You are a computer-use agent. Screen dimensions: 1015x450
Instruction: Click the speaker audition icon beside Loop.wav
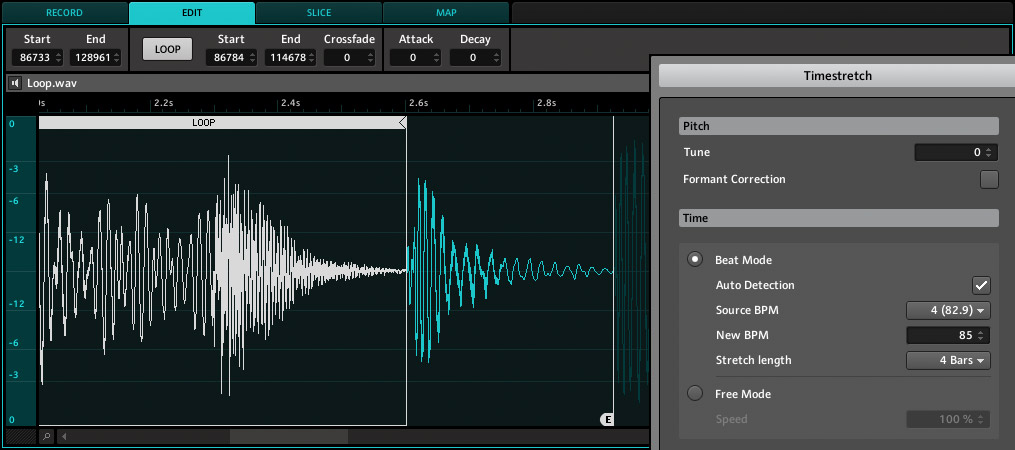15,84
